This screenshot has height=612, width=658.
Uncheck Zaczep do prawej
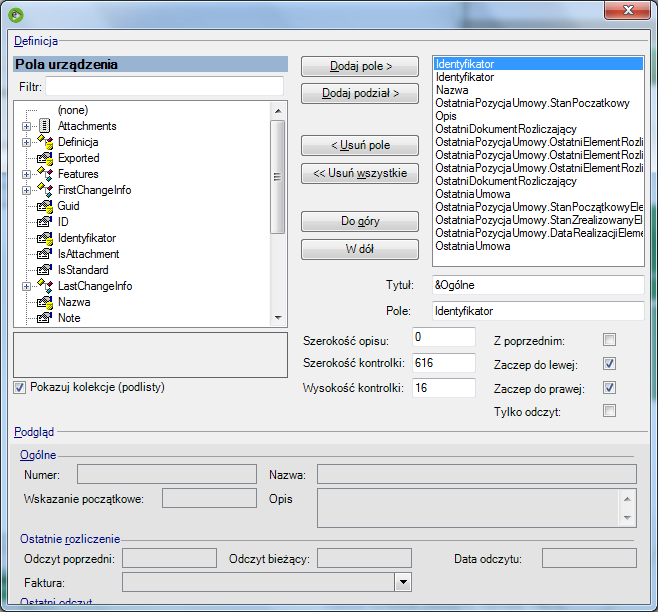click(609, 387)
